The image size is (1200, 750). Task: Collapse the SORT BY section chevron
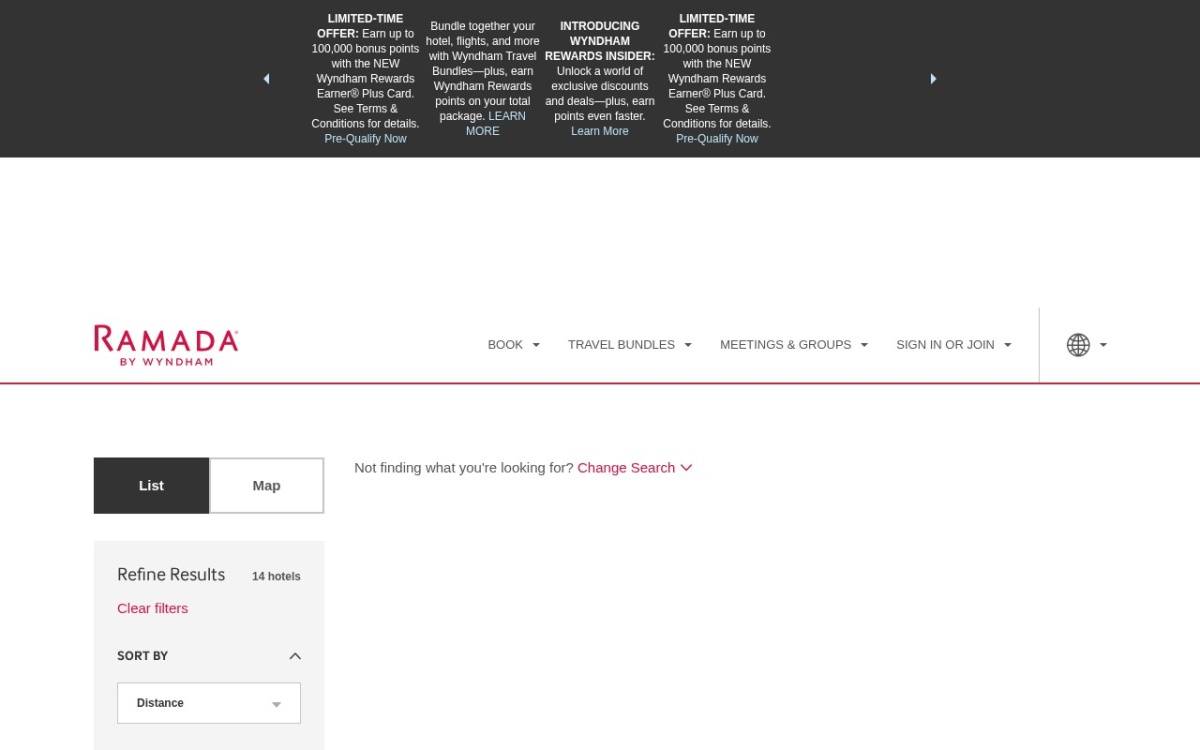[x=295, y=656]
